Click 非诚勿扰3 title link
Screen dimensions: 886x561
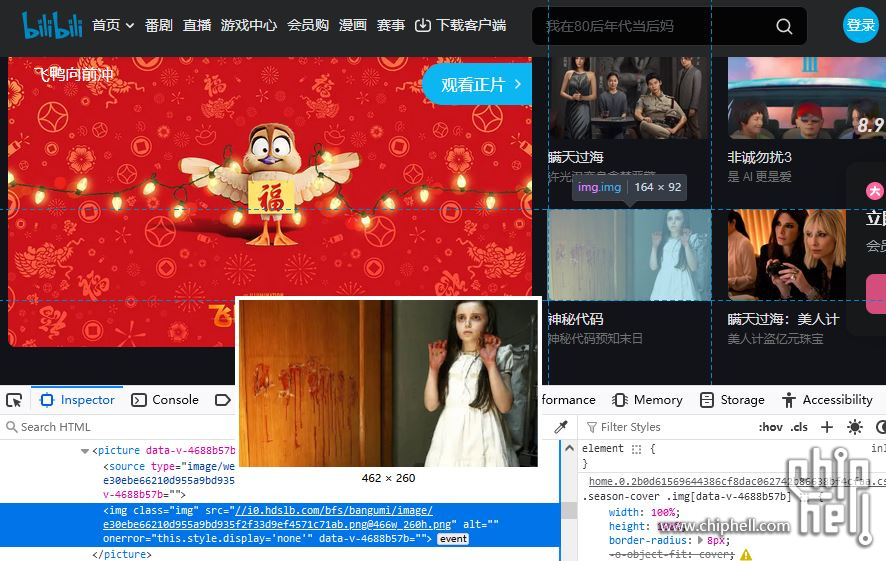tap(759, 157)
